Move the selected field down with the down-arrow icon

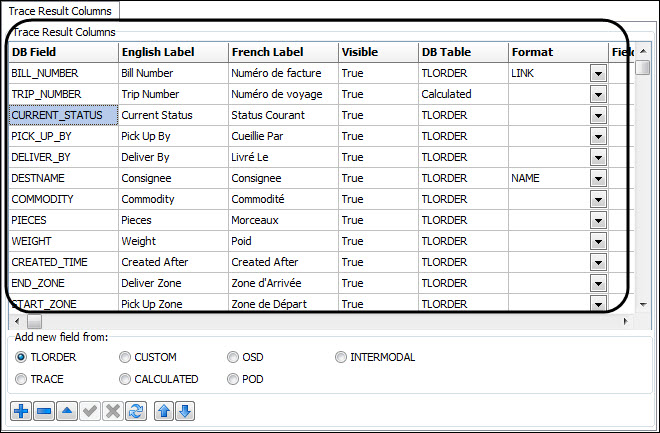click(x=186, y=411)
